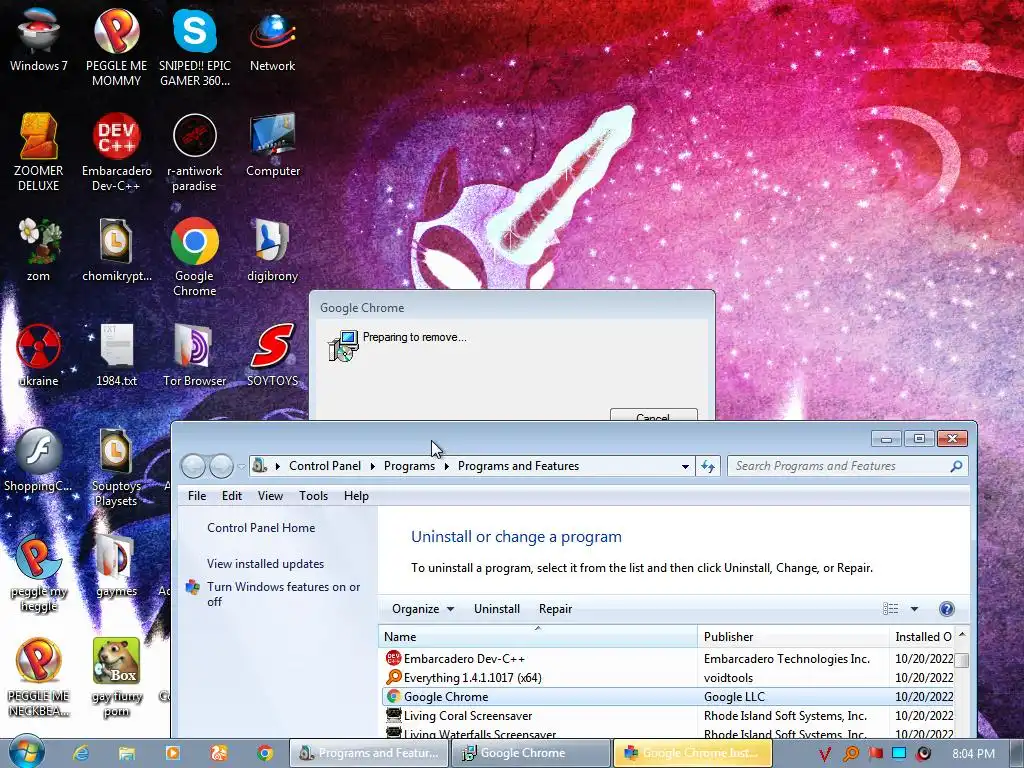Click the pinned Chrome taskbar icon
This screenshot has width=1024, height=768.
(264, 753)
